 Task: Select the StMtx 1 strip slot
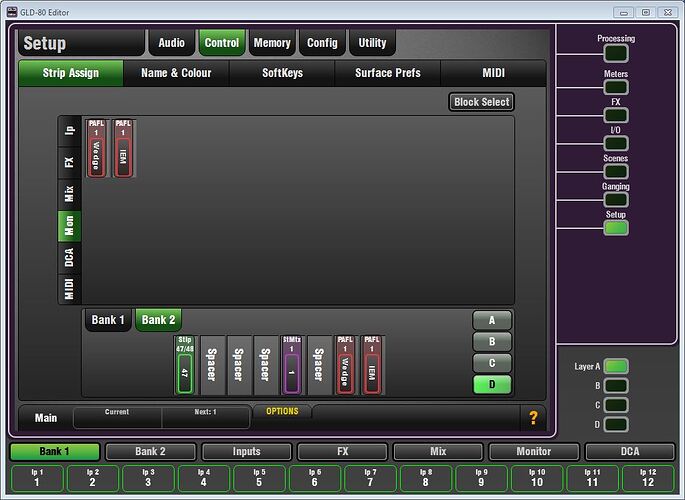[x=292, y=365]
